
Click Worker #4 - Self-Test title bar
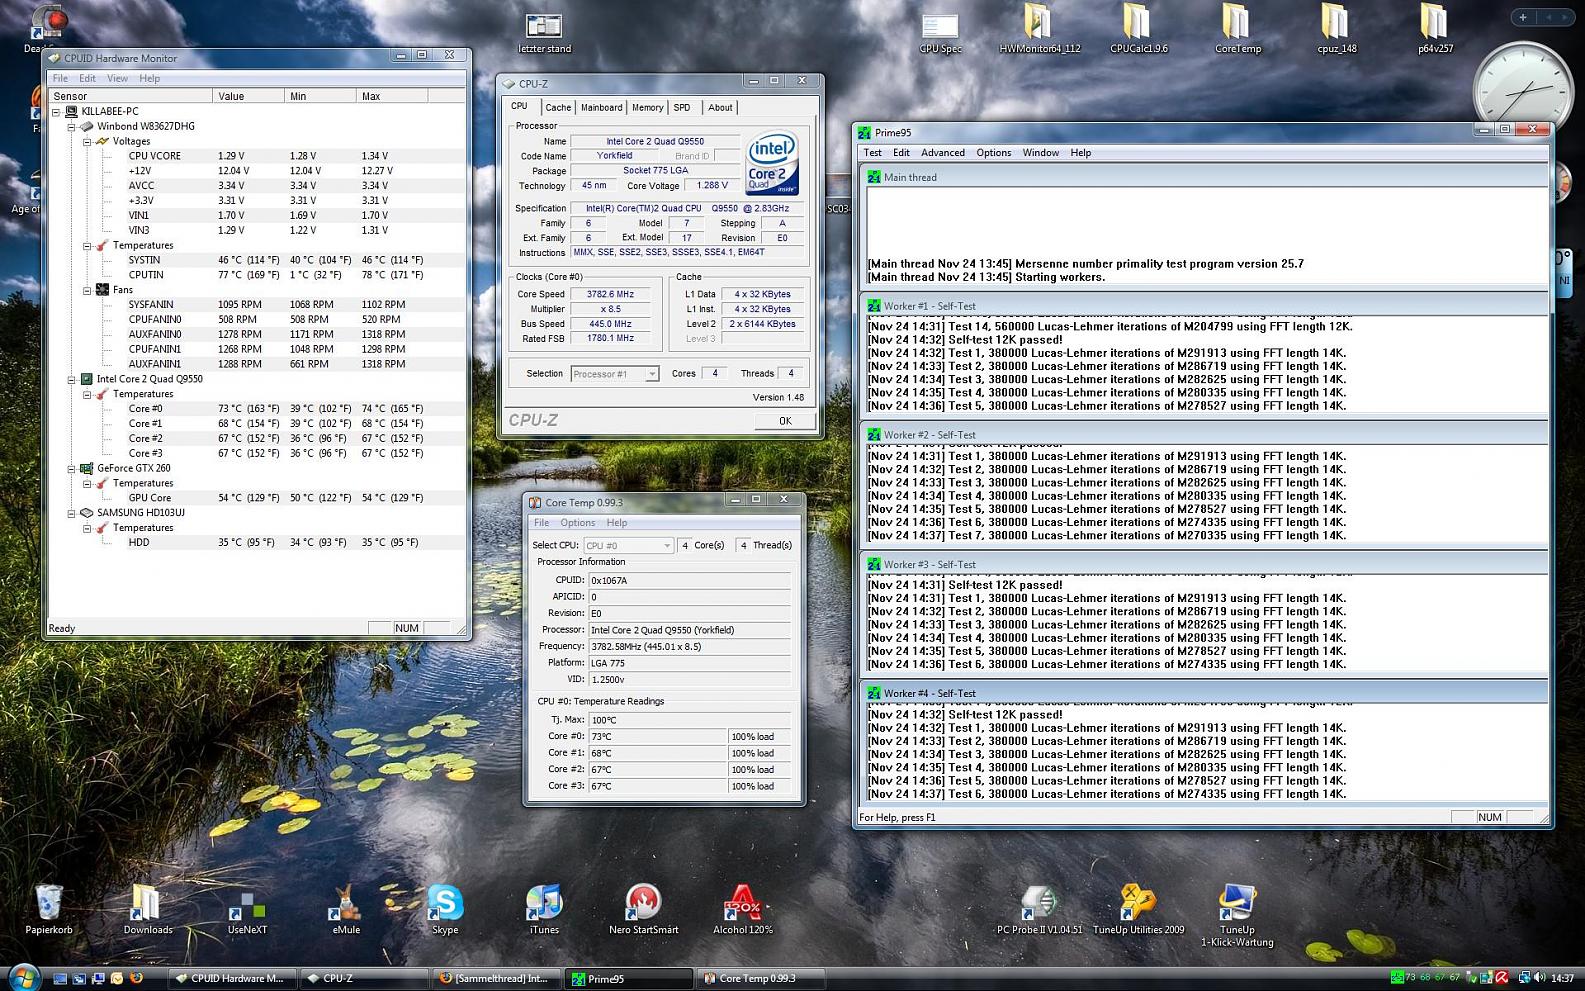click(x=1205, y=693)
